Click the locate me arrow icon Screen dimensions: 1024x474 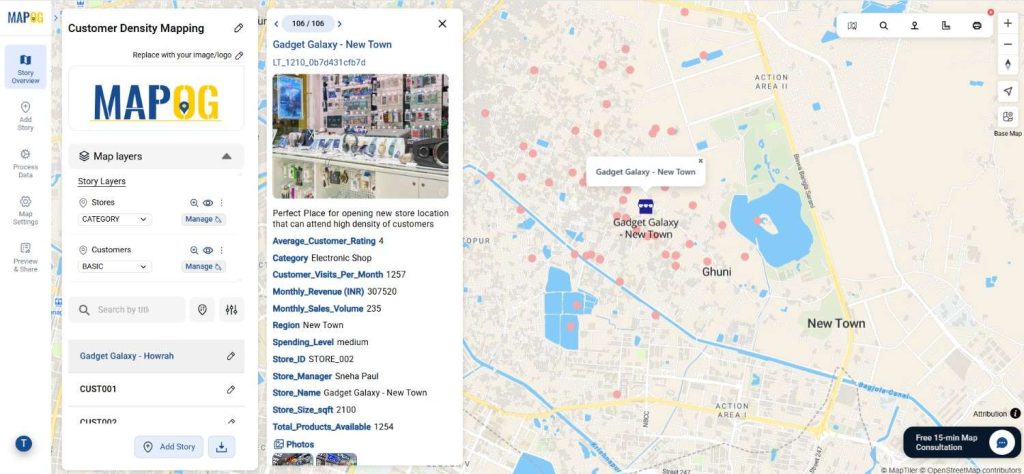click(x=1007, y=91)
